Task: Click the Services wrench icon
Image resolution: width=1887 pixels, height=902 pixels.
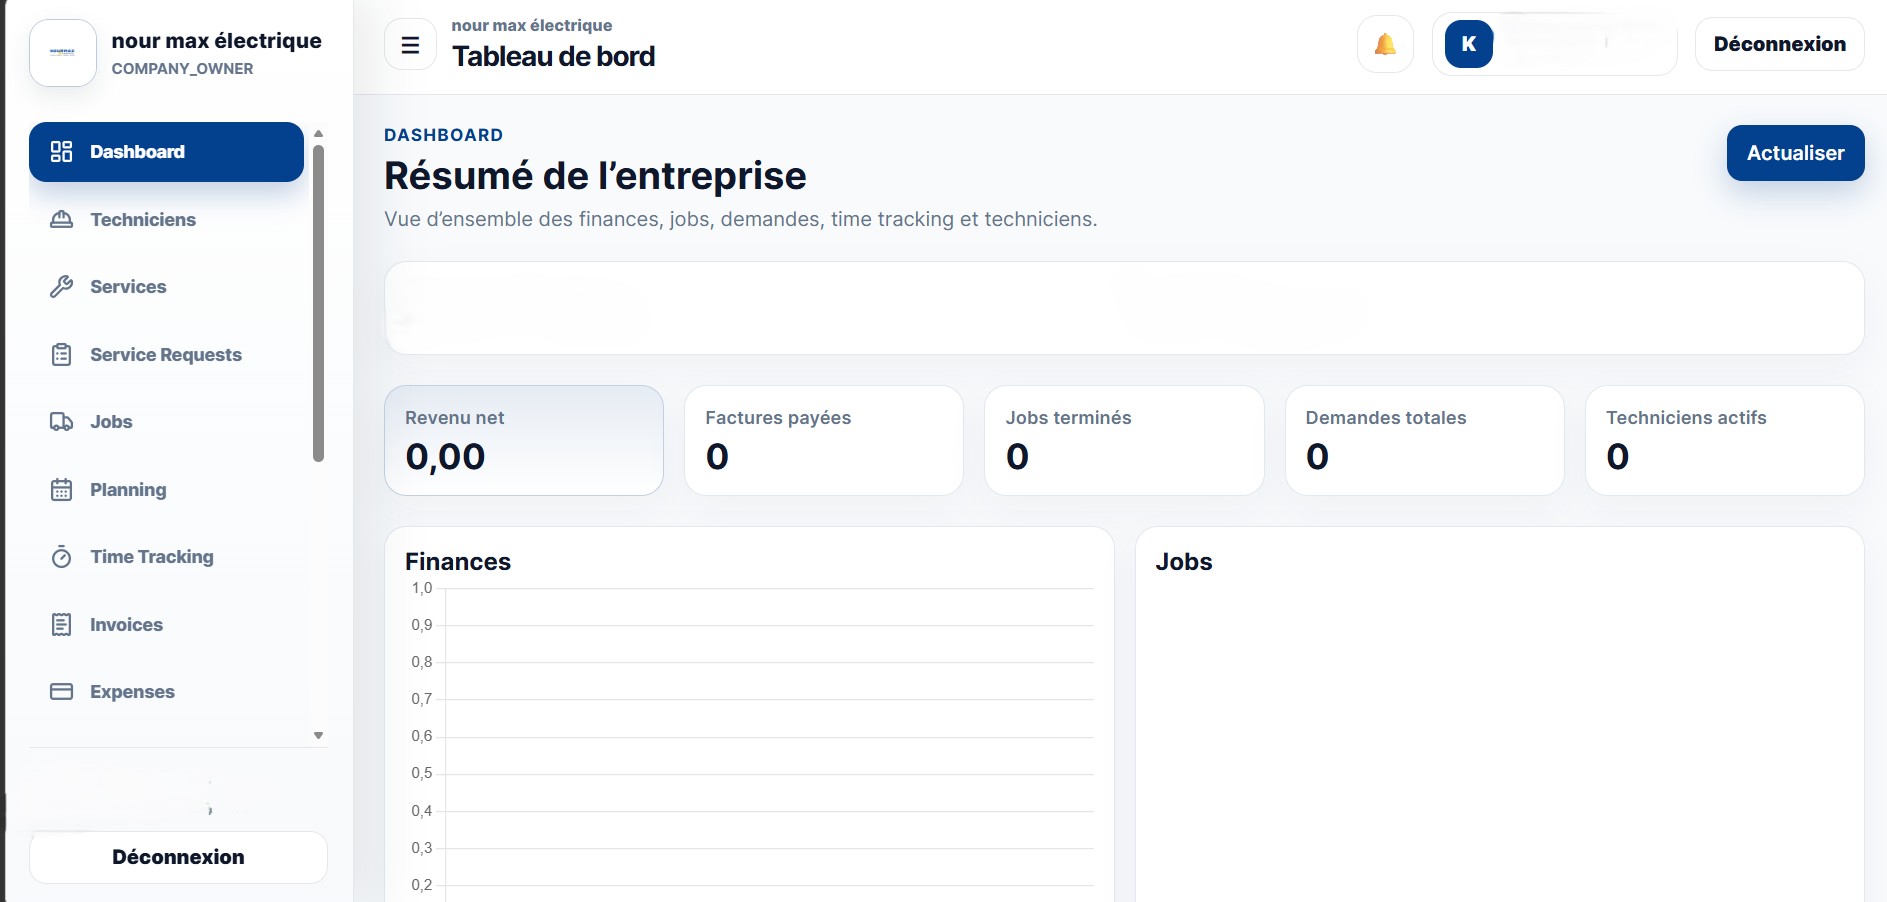Action: (x=61, y=287)
